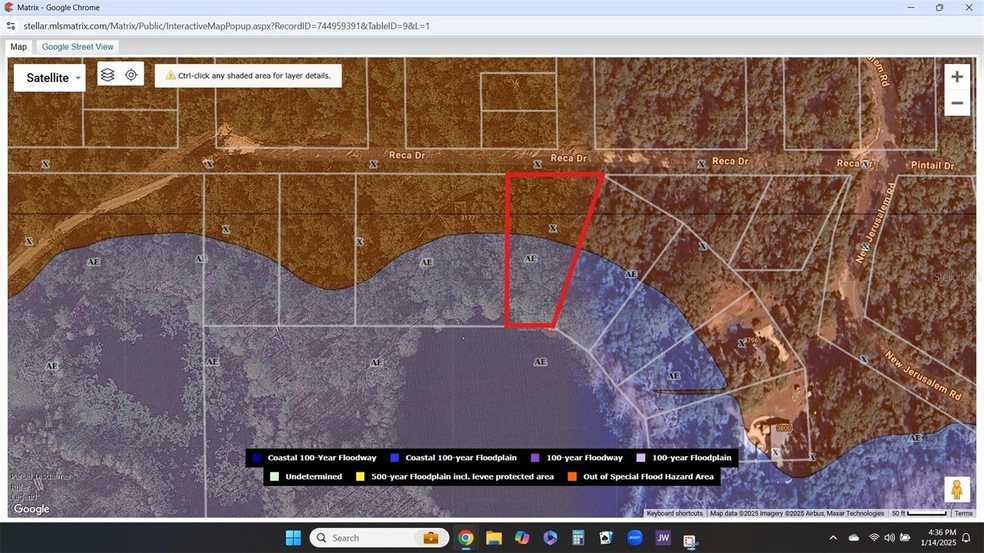Open the Keyboard shortcuts link
Viewport: 984px width, 553px height.
coord(674,513)
